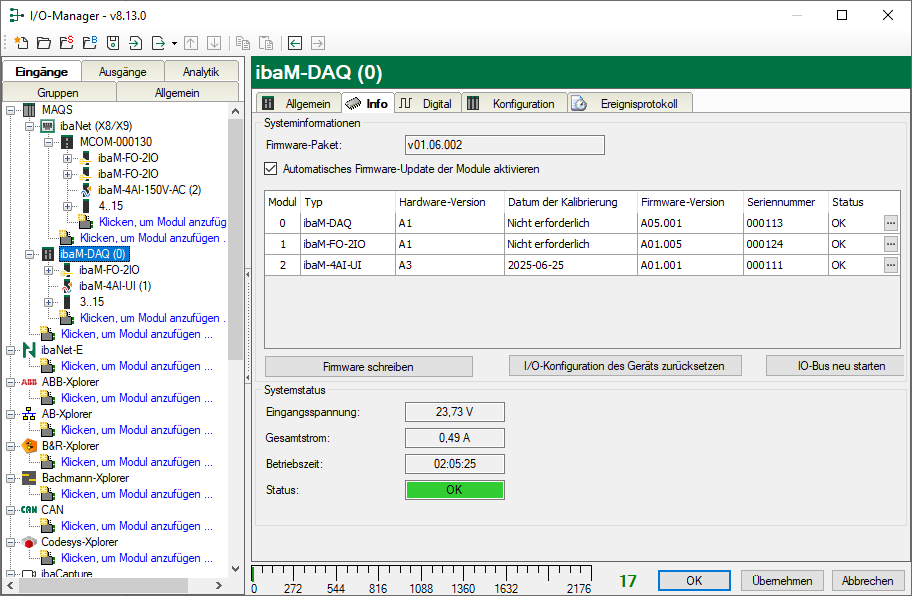Click the ibaM-4AI-150V-AC (2) module icon
The width and height of the screenshot is (912, 596).
coord(86,190)
